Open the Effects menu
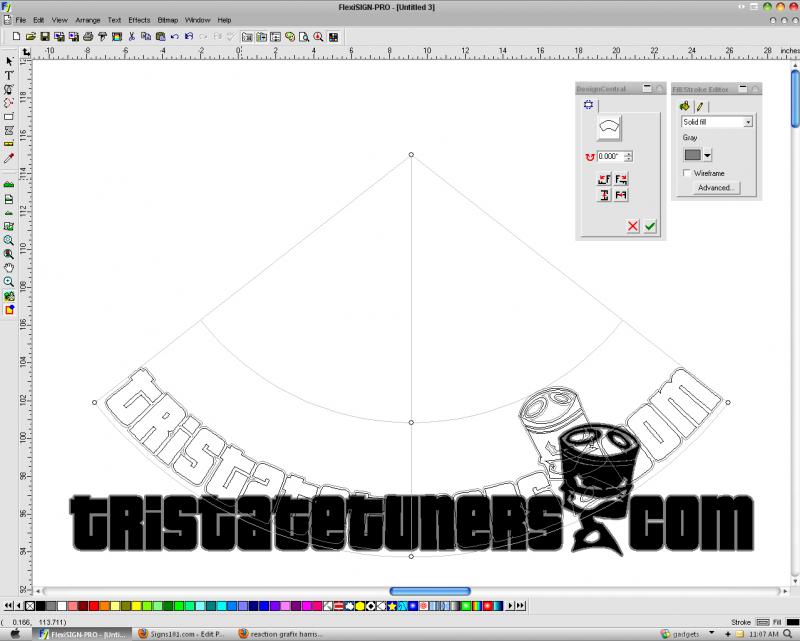Screen dimensions: 800x641 [139, 20]
